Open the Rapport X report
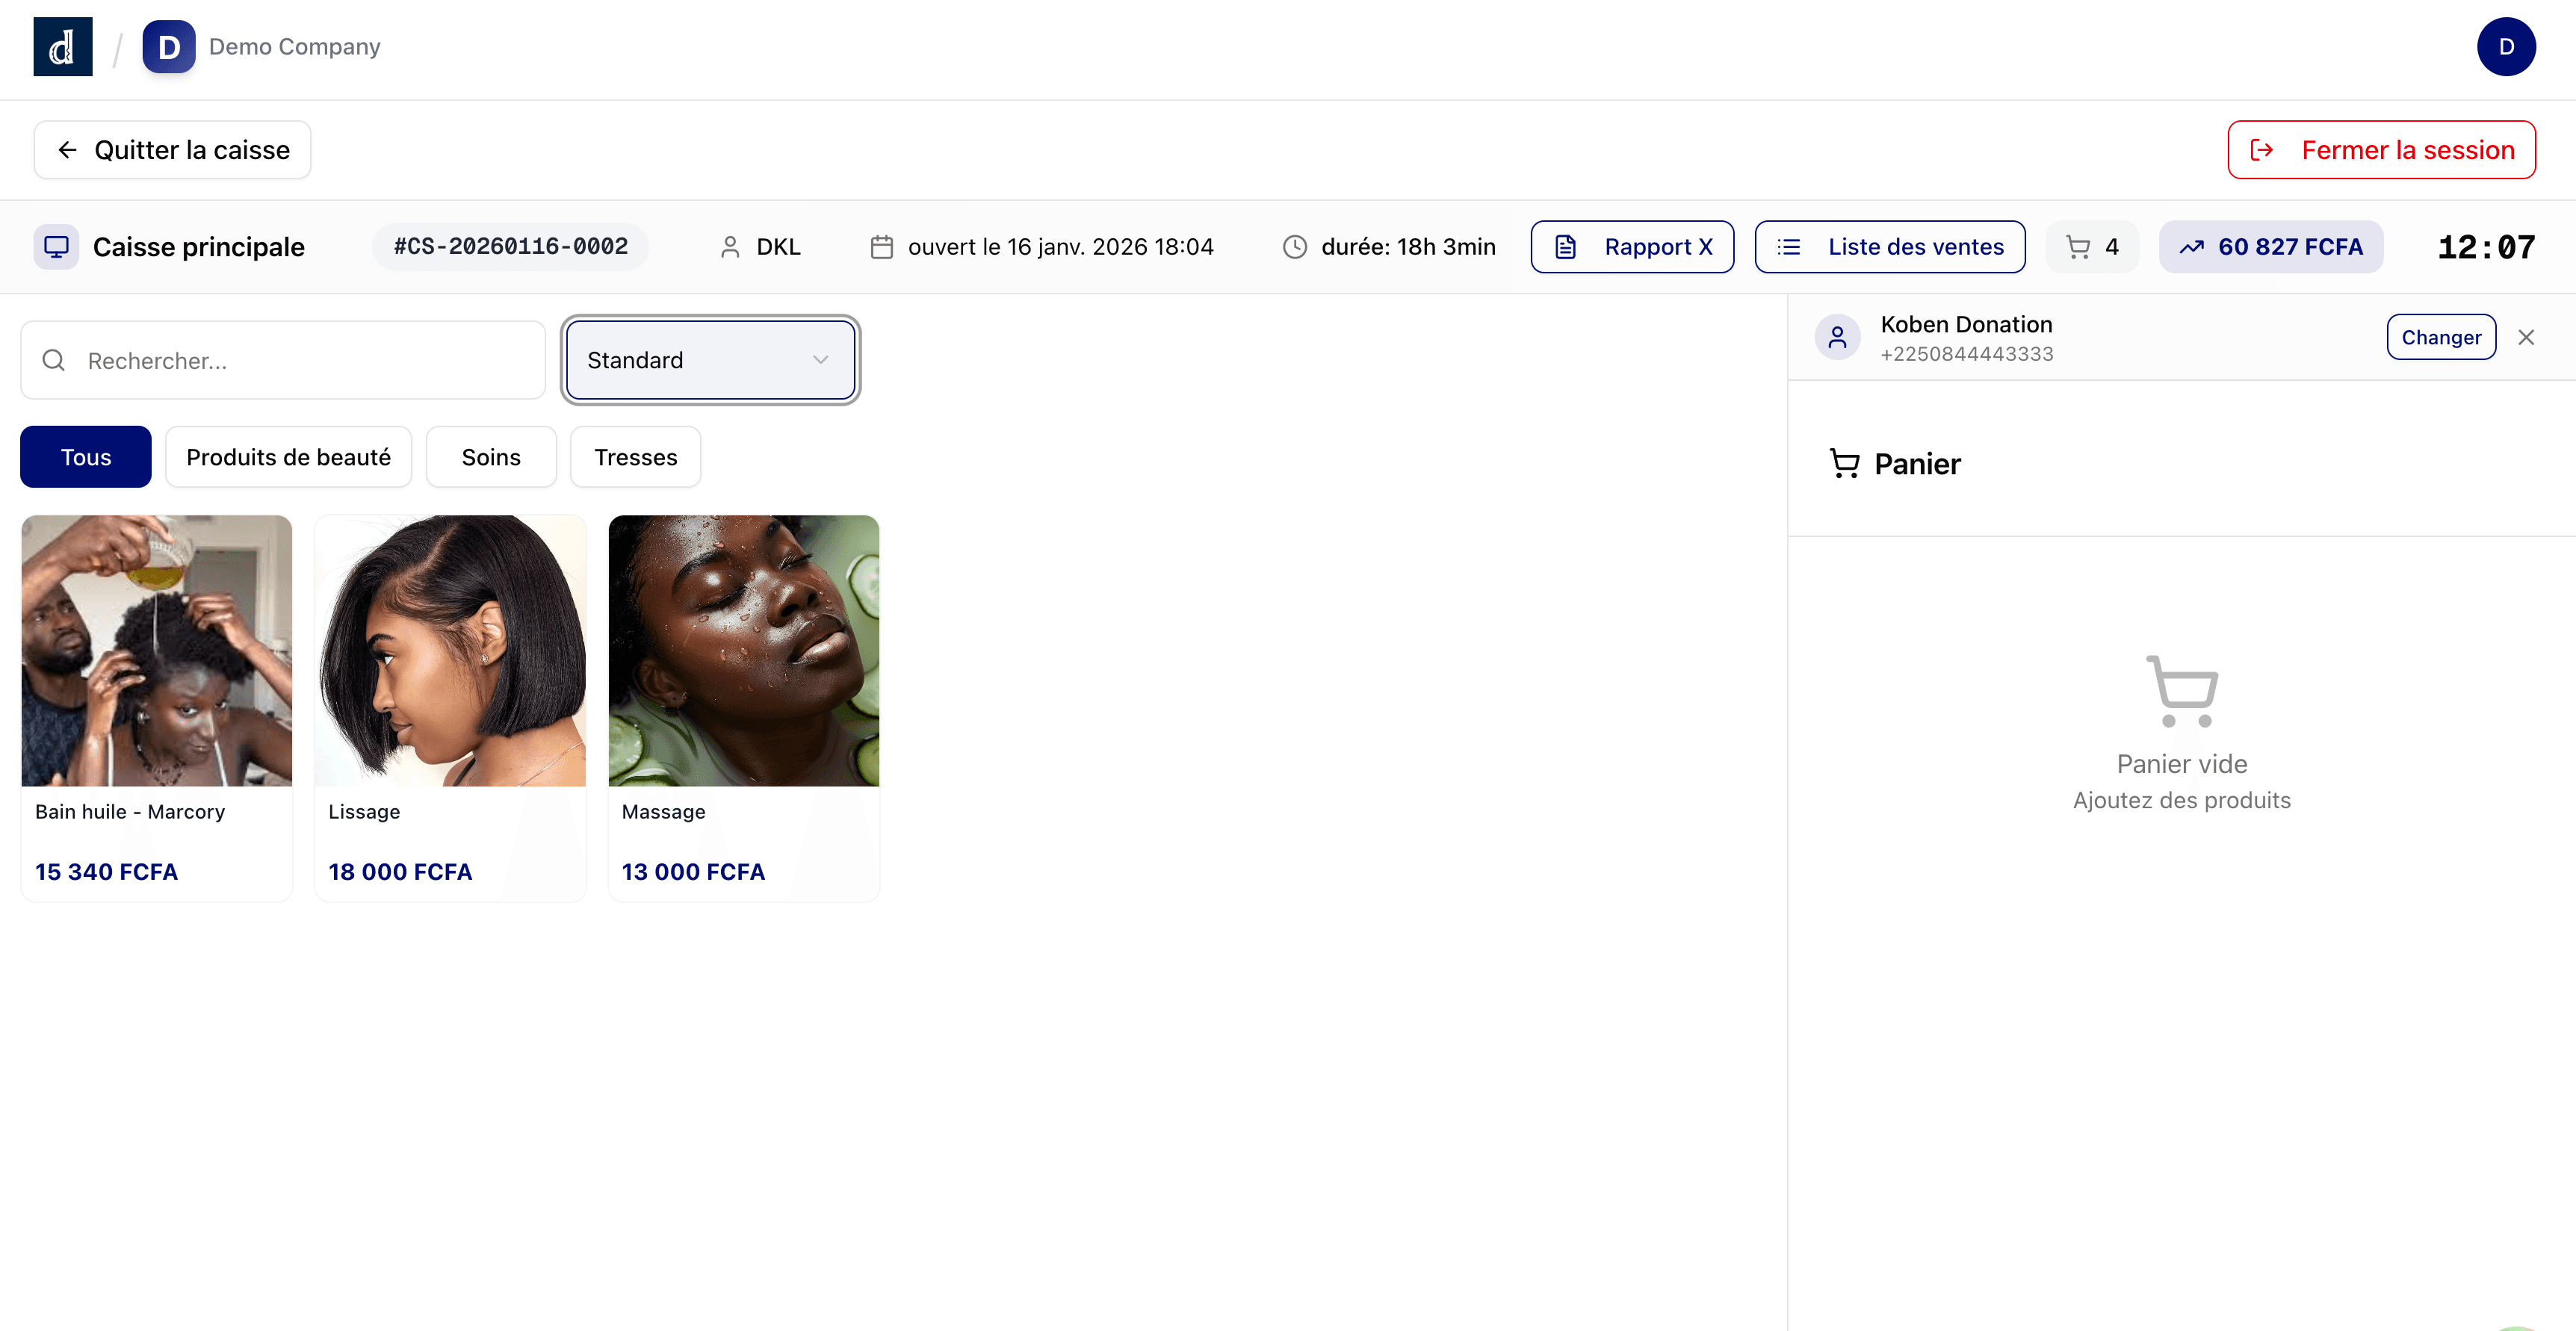Viewport: 2576px width, 1331px height. coord(1632,247)
